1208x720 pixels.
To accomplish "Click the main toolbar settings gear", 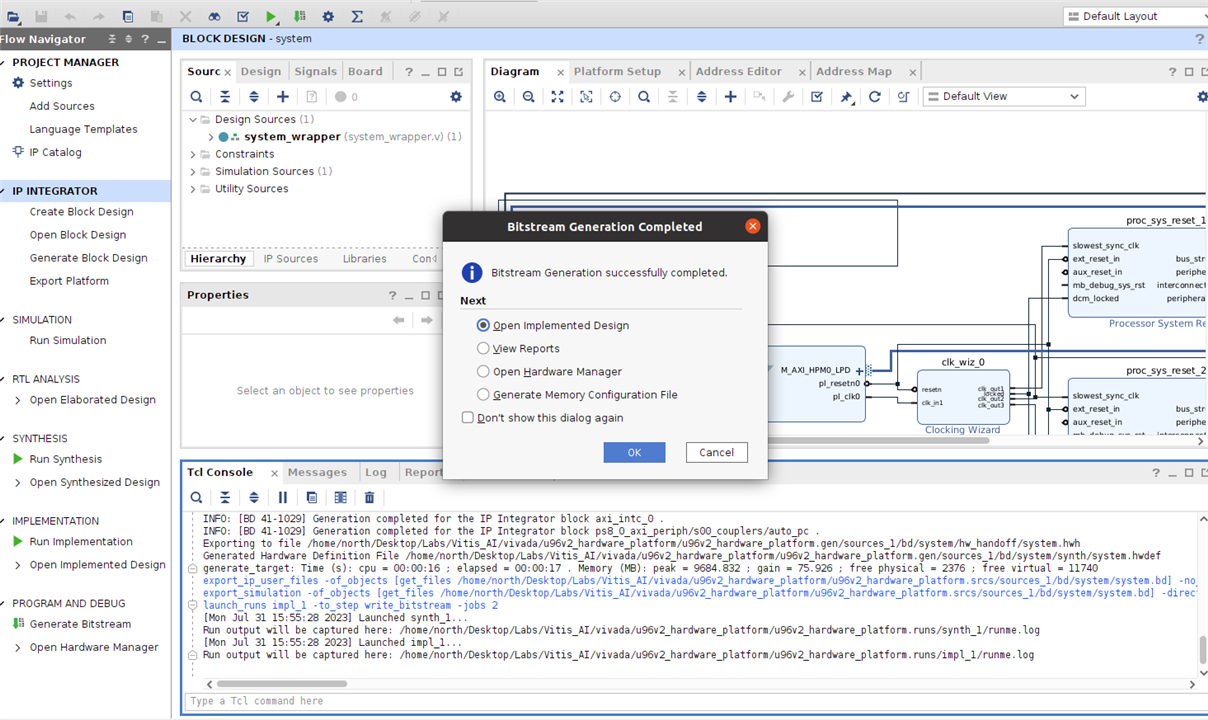I will click(x=328, y=16).
